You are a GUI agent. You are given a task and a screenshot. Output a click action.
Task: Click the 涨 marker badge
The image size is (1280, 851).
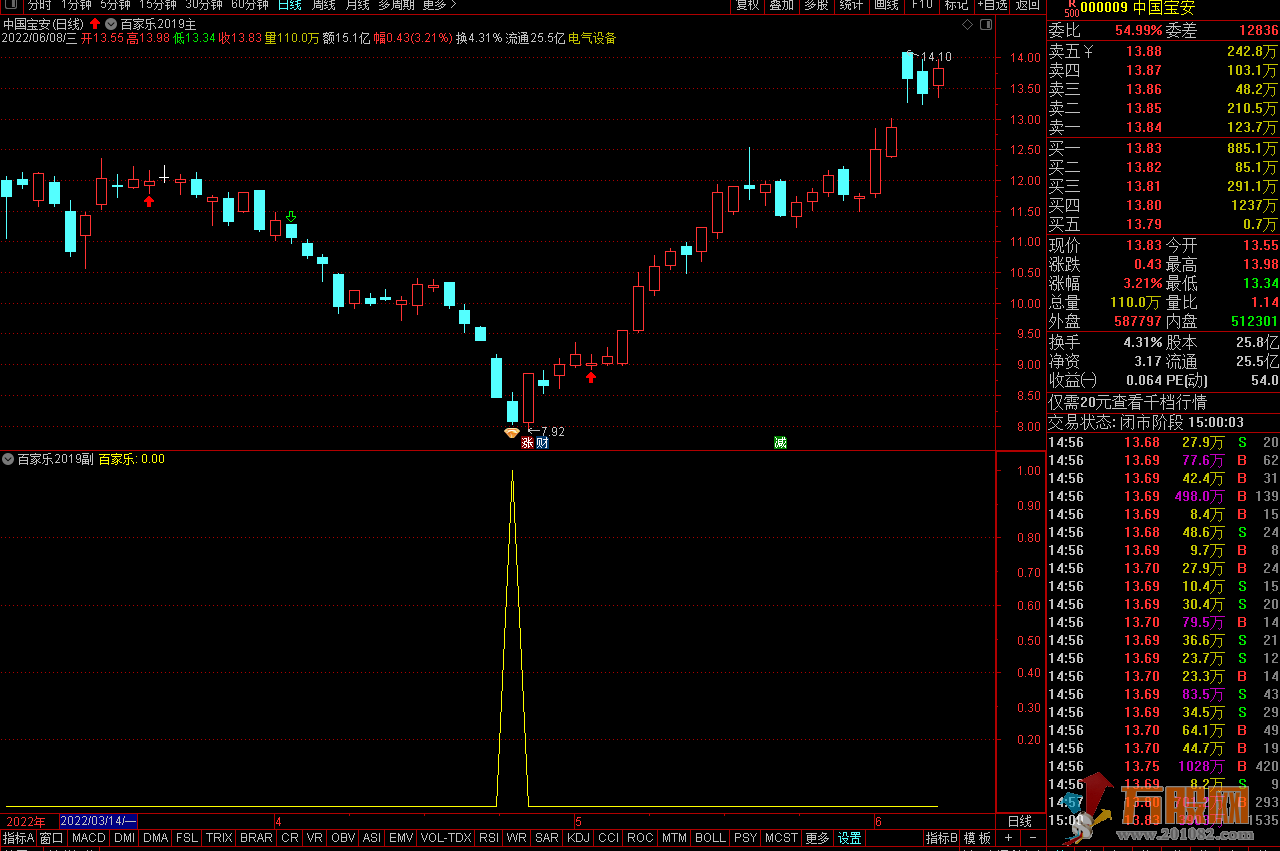click(x=527, y=442)
